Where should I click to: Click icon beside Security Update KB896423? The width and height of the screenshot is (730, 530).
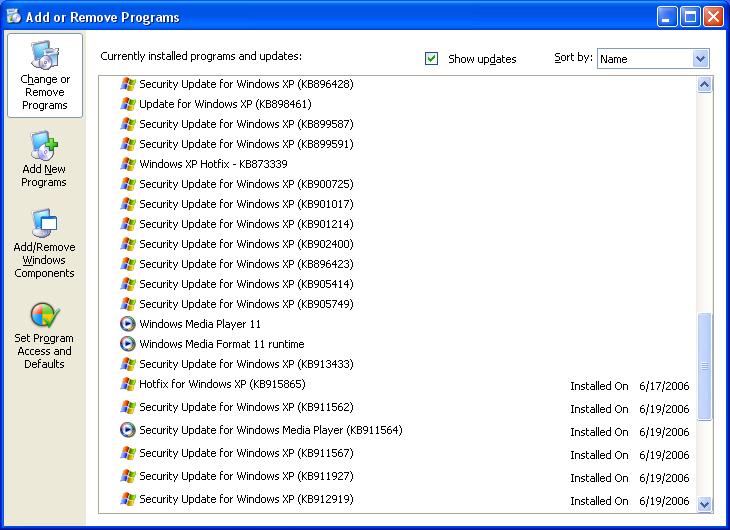tap(128, 264)
